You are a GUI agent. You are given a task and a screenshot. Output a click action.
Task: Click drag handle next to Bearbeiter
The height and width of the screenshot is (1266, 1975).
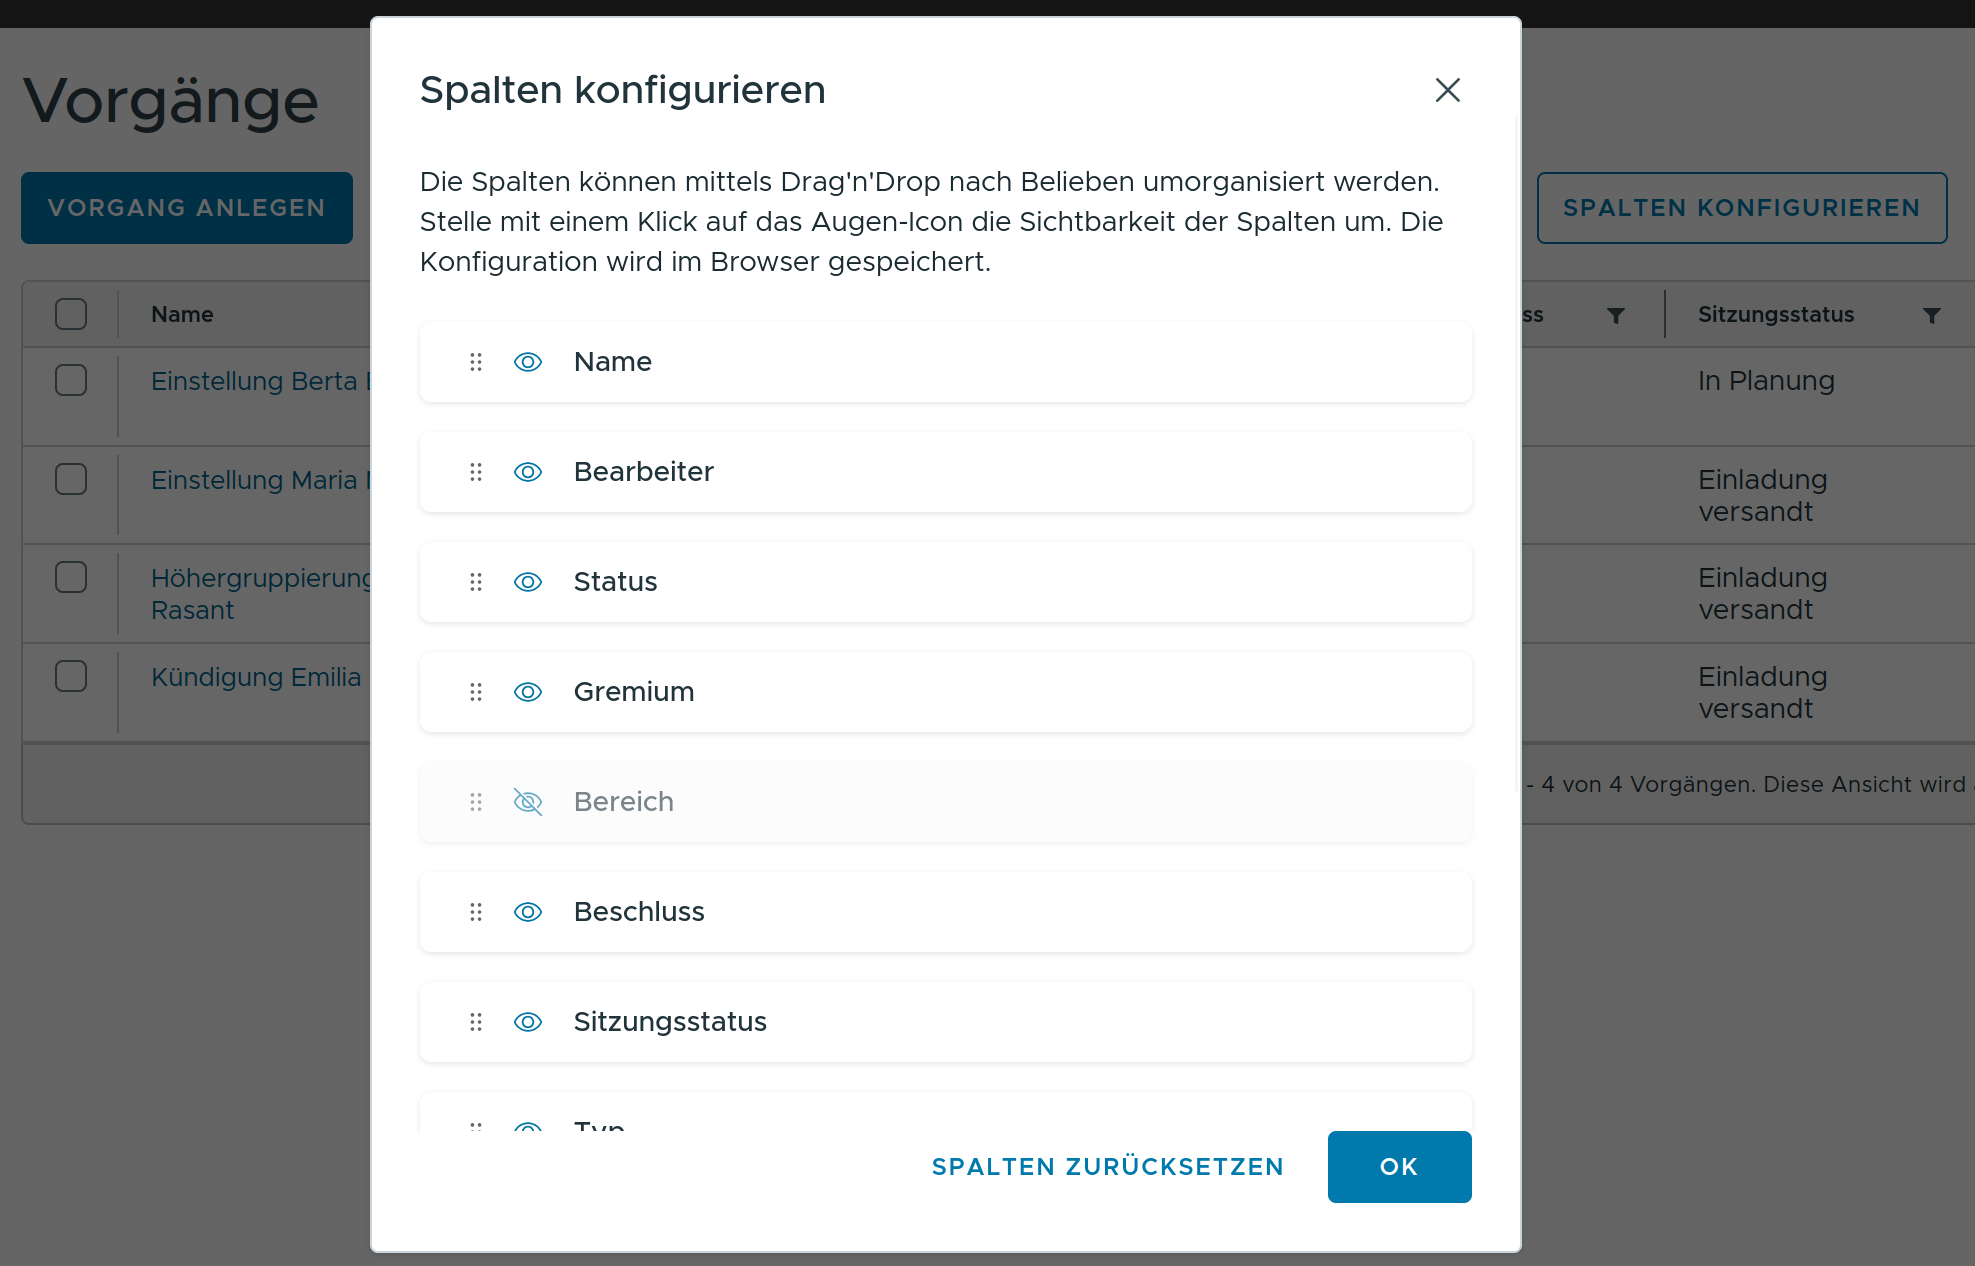pos(476,472)
